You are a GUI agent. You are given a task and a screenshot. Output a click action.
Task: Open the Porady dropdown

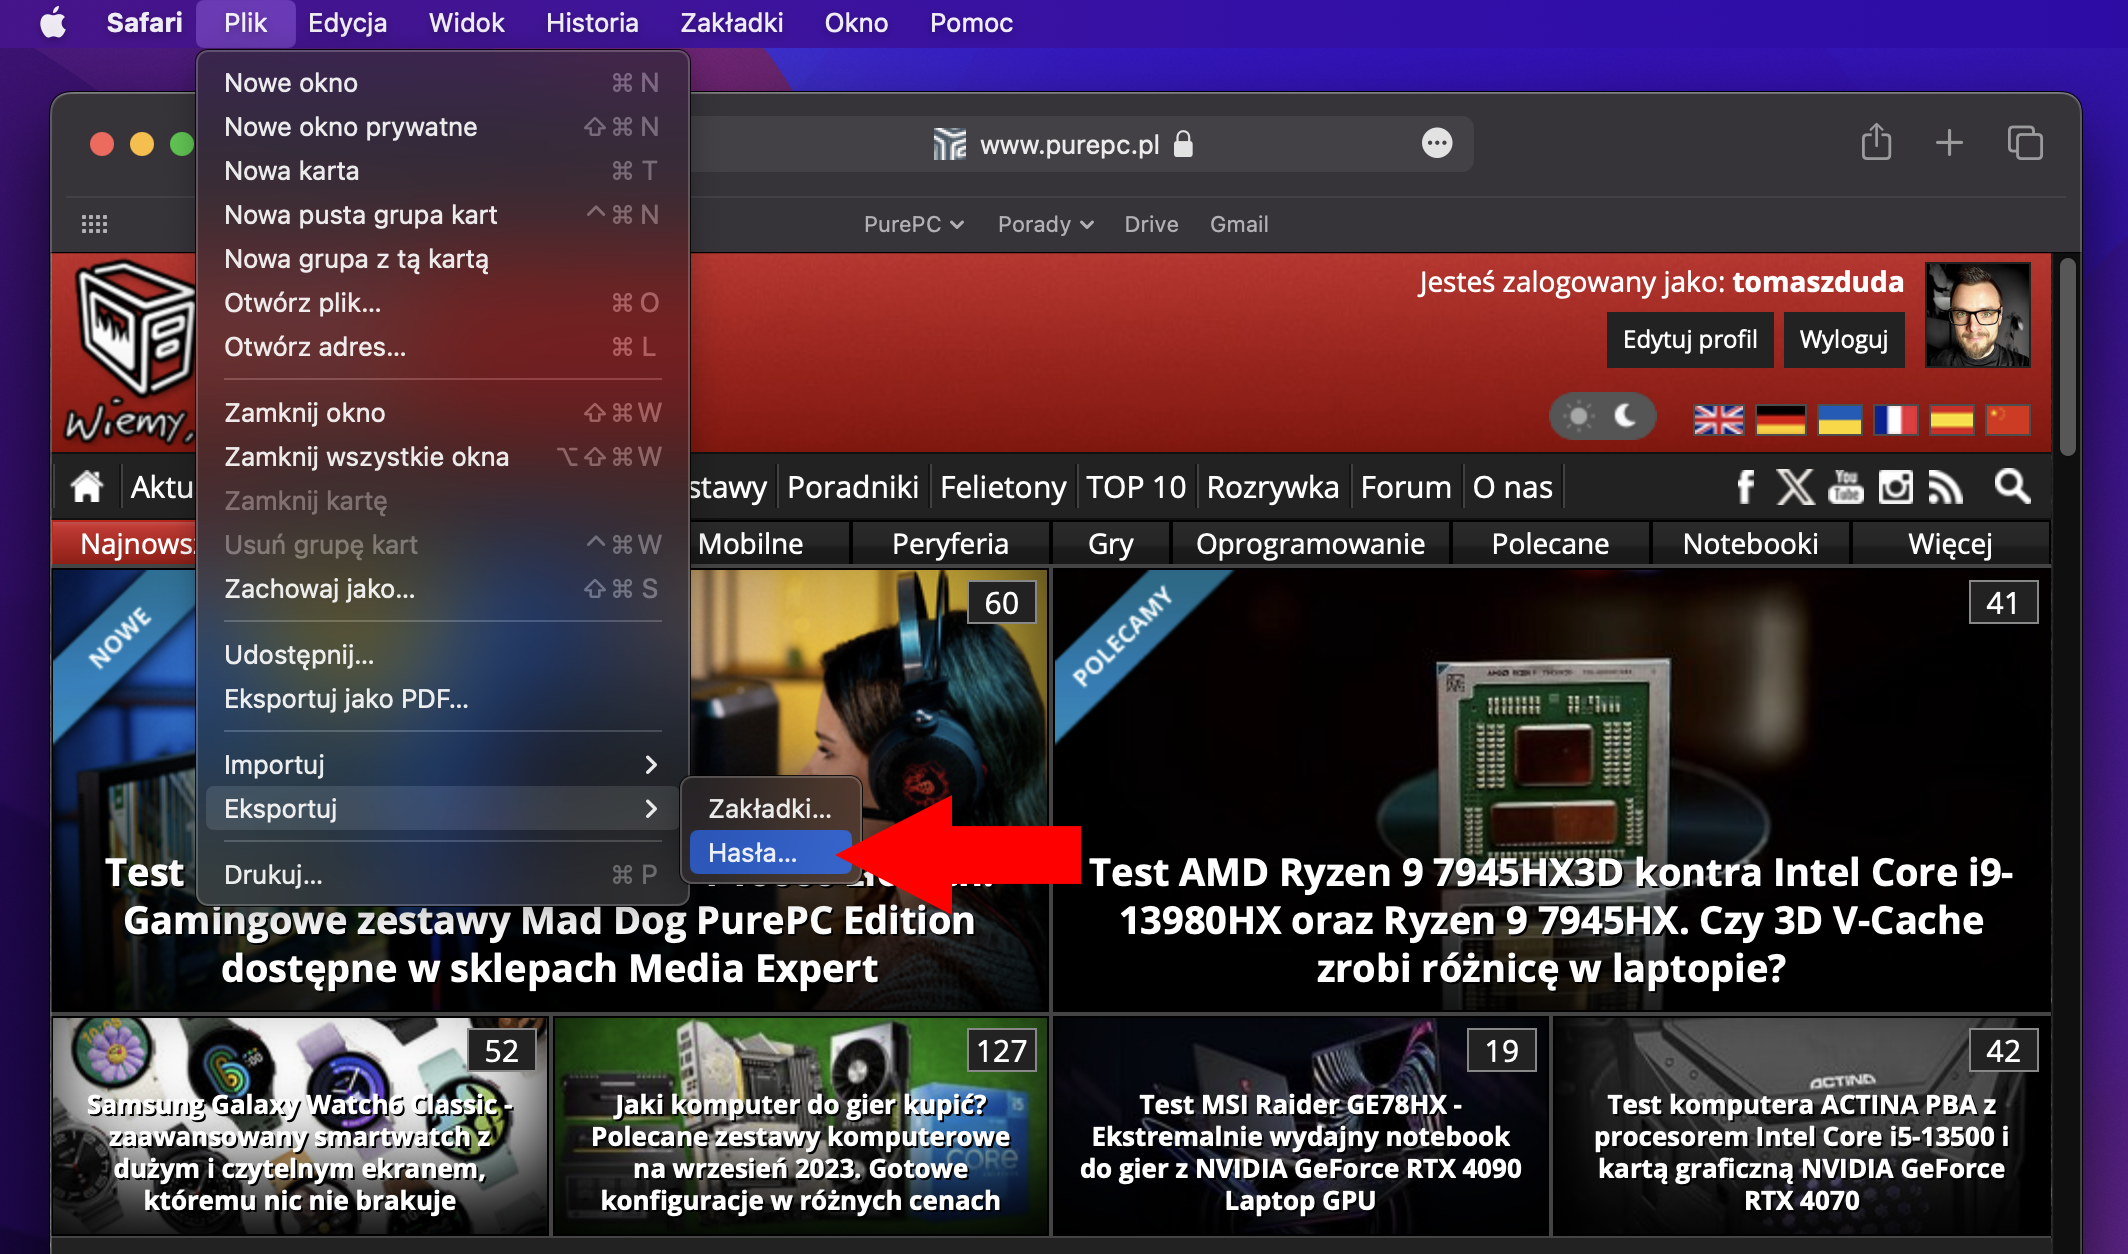pos(1043,224)
